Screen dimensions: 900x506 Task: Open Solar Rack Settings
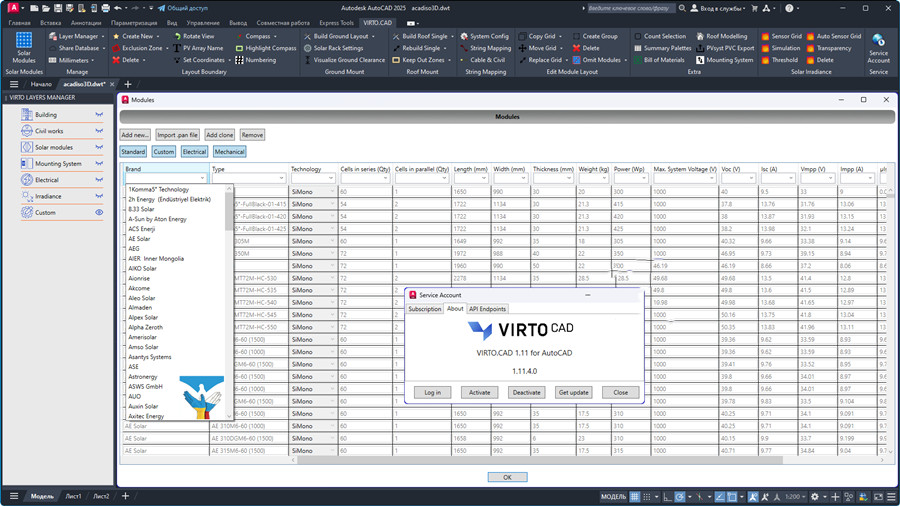[333, 48]
